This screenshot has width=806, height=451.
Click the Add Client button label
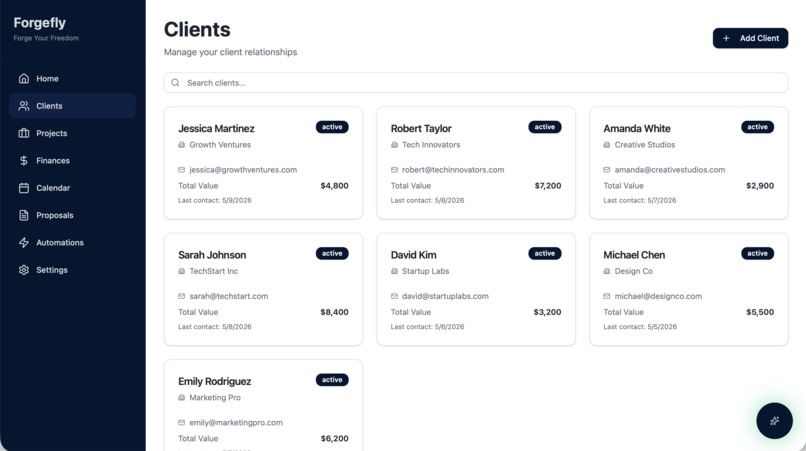[x=759, y=38]
